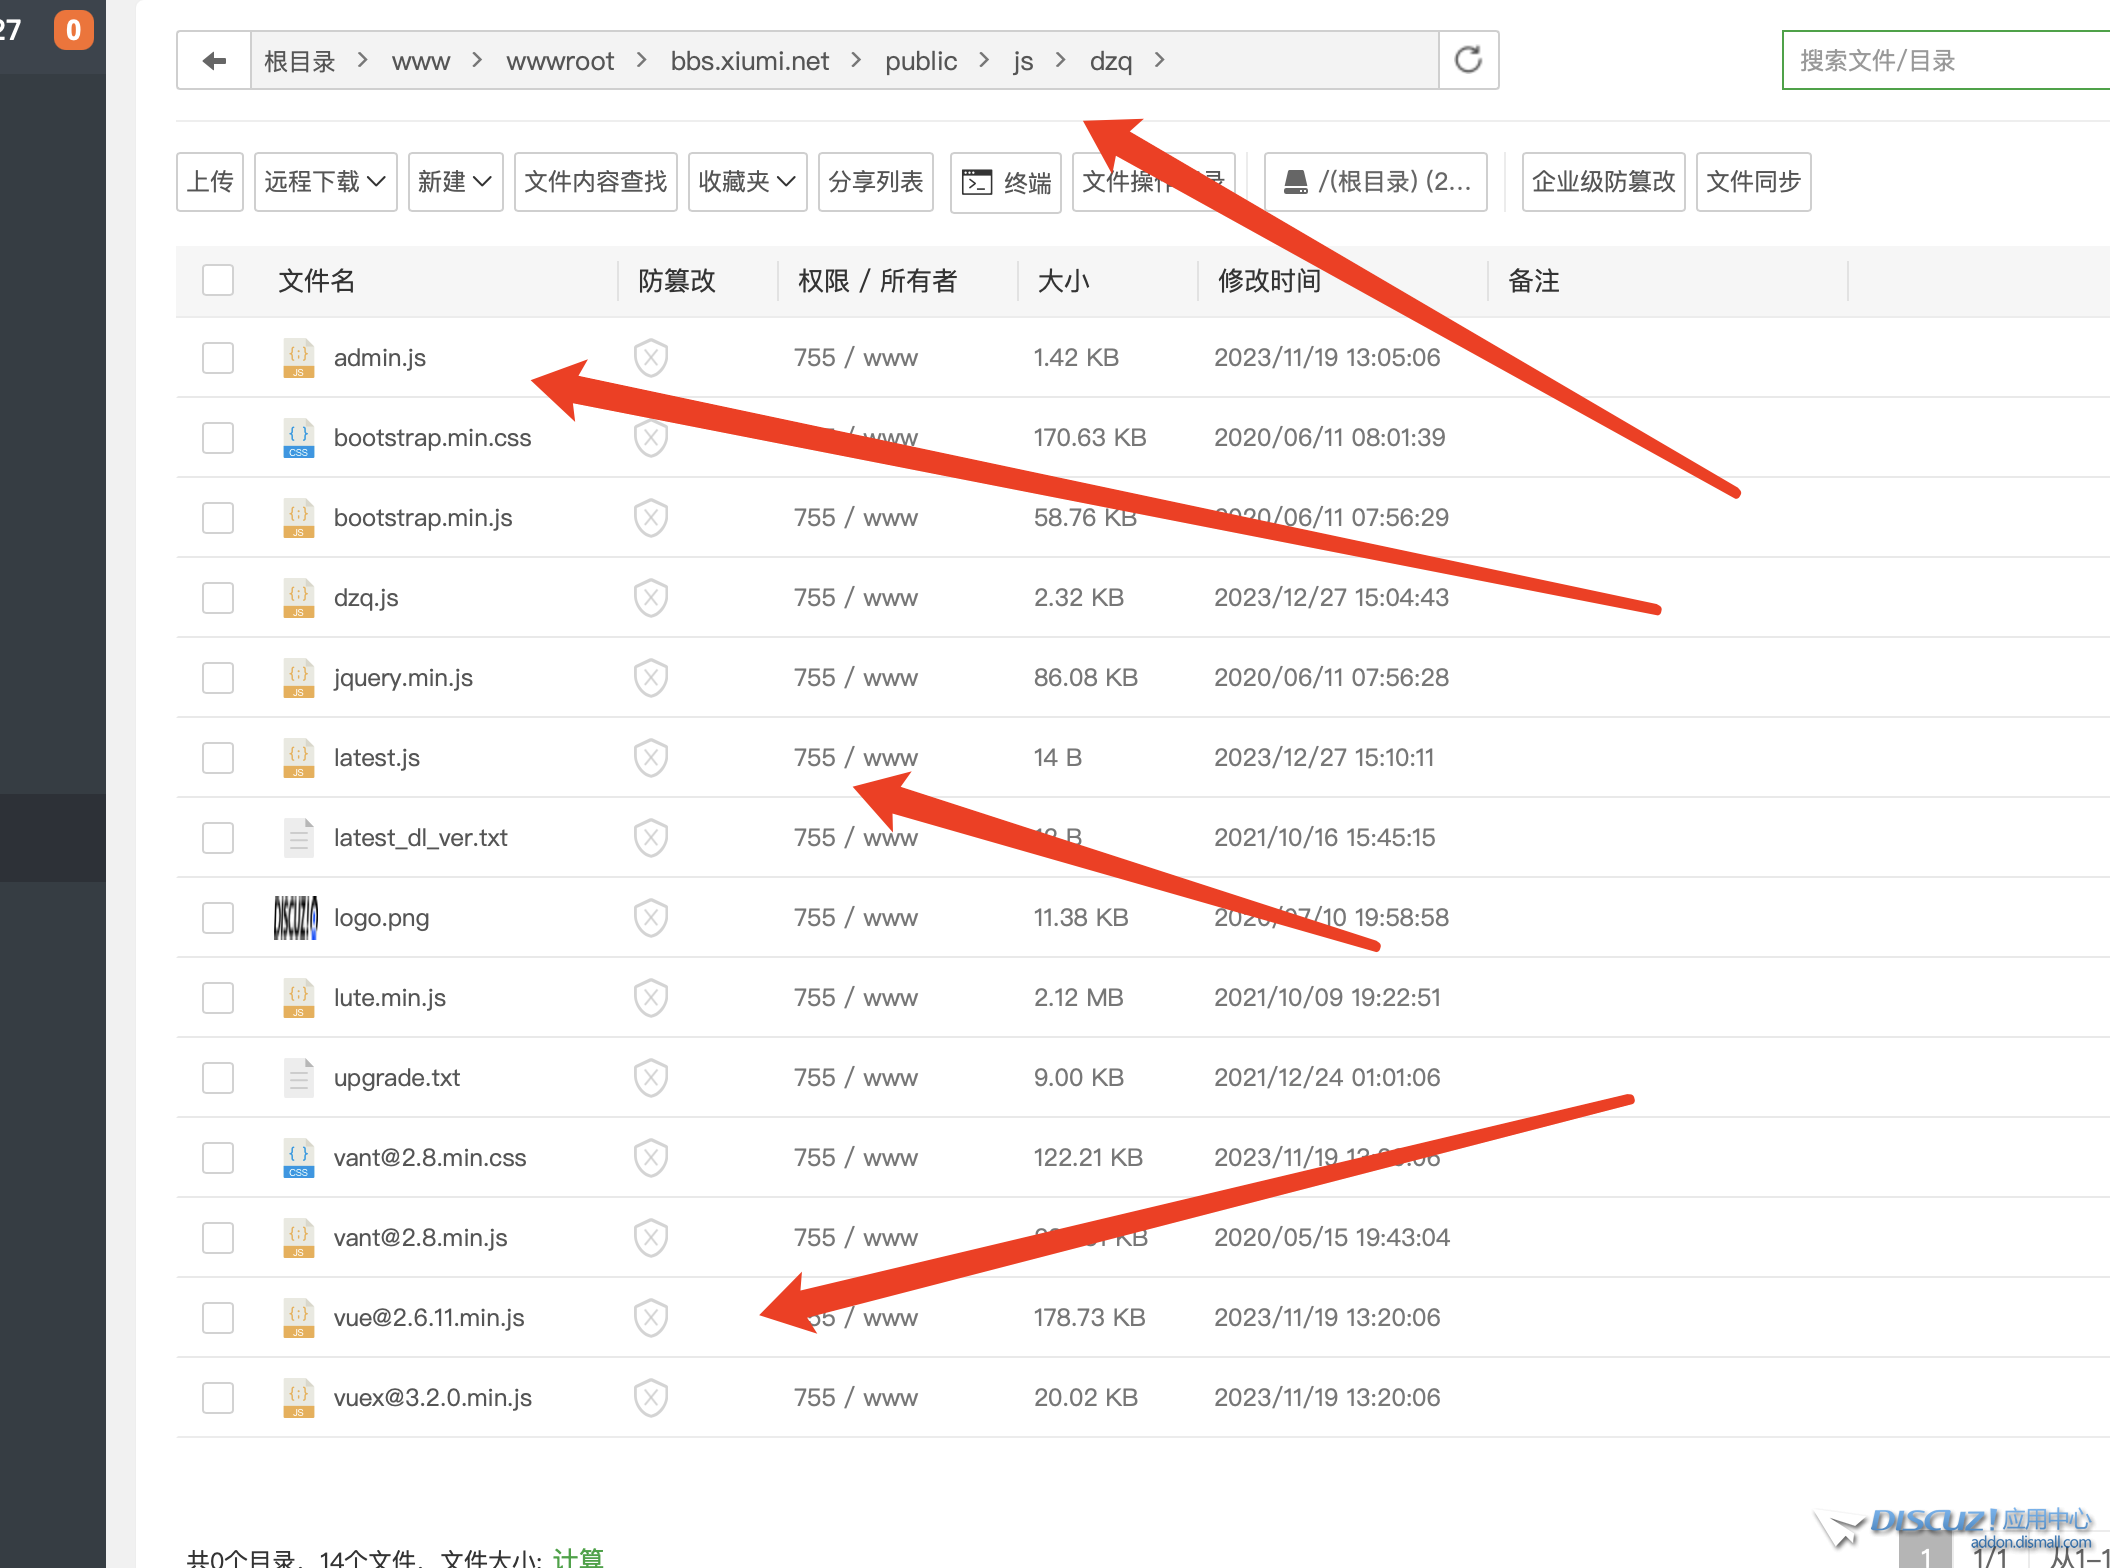
Task: Click the 上传 upload button
Action: [210, 182]
